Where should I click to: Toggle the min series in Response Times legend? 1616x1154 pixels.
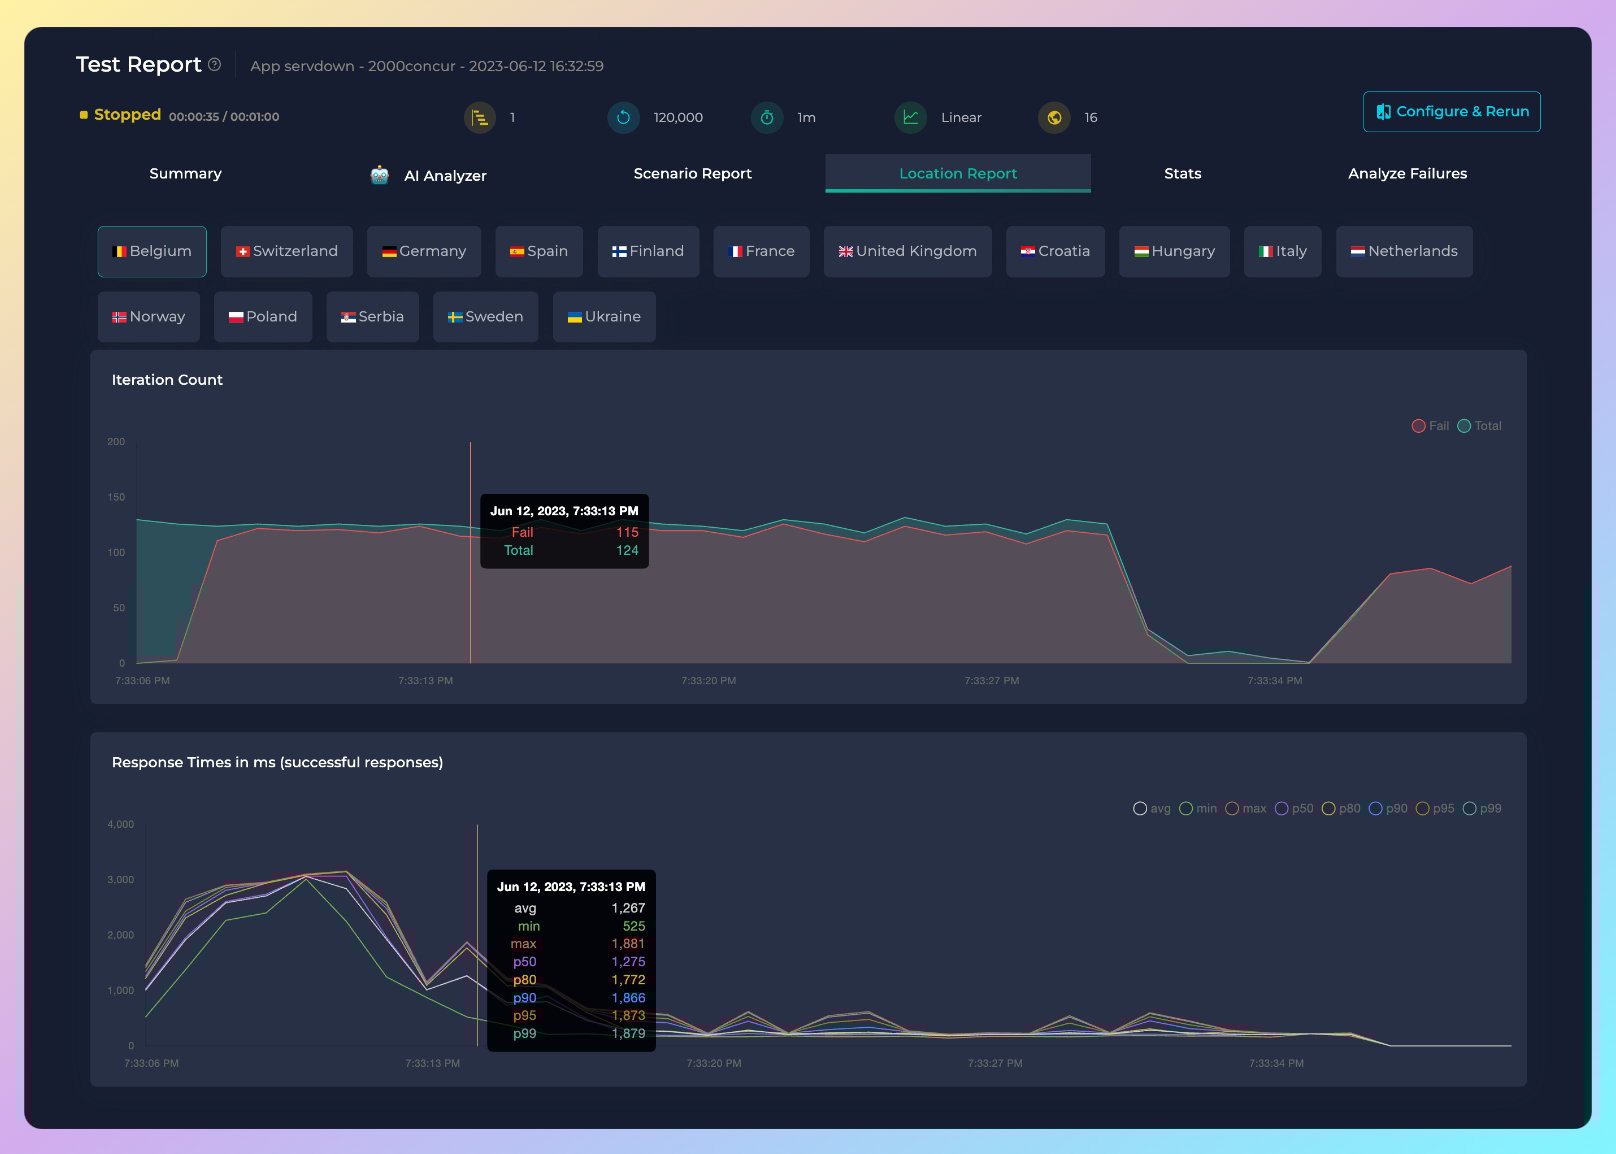(1198, 809)
